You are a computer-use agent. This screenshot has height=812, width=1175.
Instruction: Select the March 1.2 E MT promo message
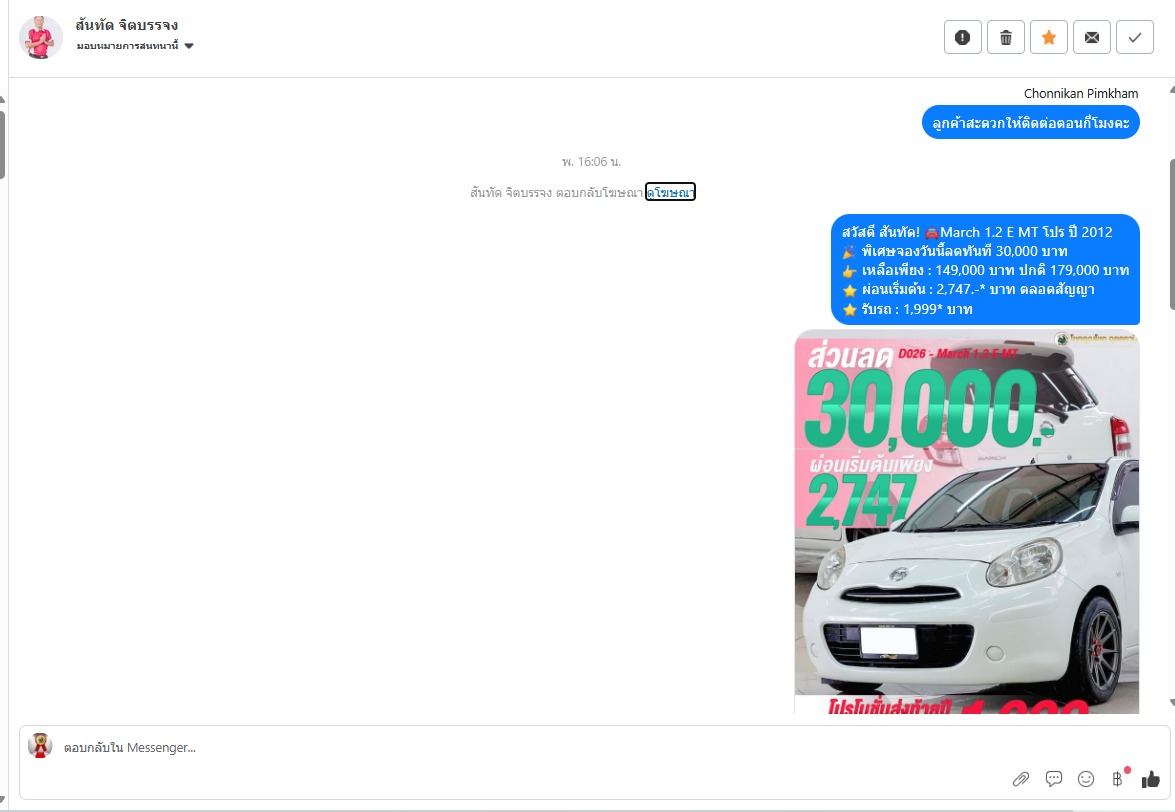985,270
